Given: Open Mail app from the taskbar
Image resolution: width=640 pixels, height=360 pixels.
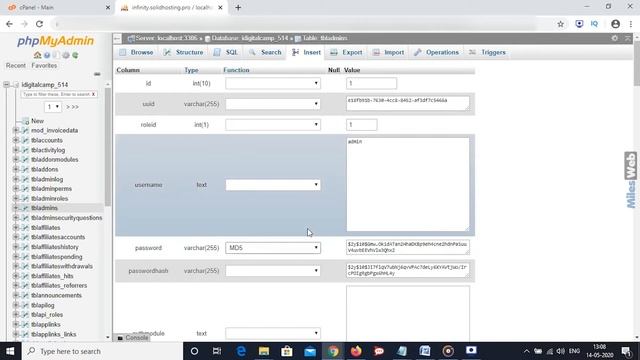Looking at the screenshot, I should (310, 351).
